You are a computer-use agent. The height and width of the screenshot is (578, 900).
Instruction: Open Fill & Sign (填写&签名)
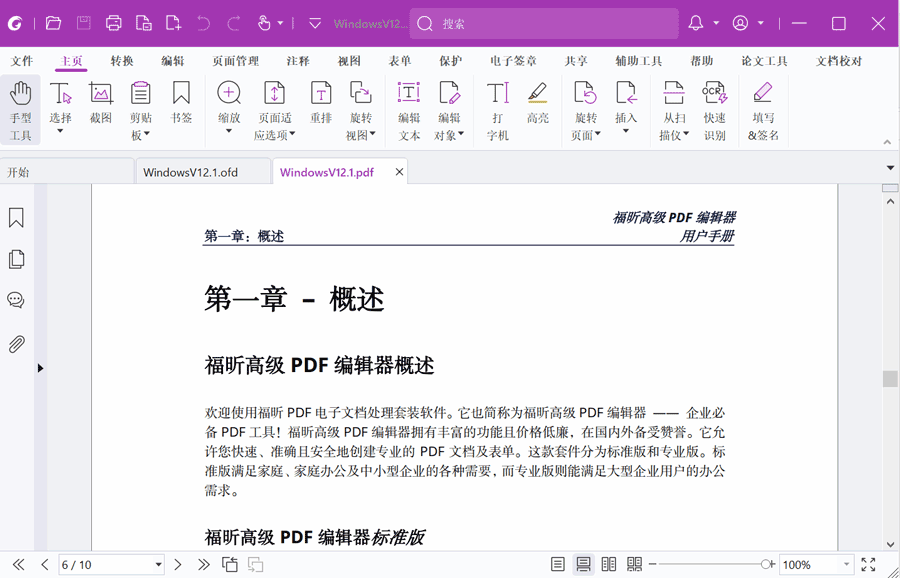click(763, 110)
